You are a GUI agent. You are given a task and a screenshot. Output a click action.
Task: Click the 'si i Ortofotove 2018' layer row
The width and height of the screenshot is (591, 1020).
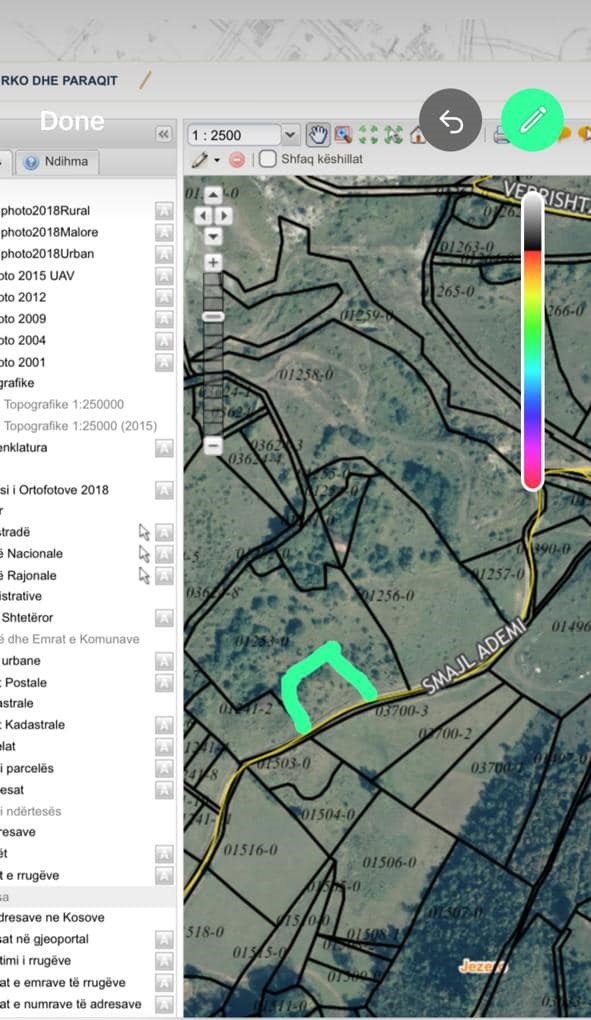[55, 490]
